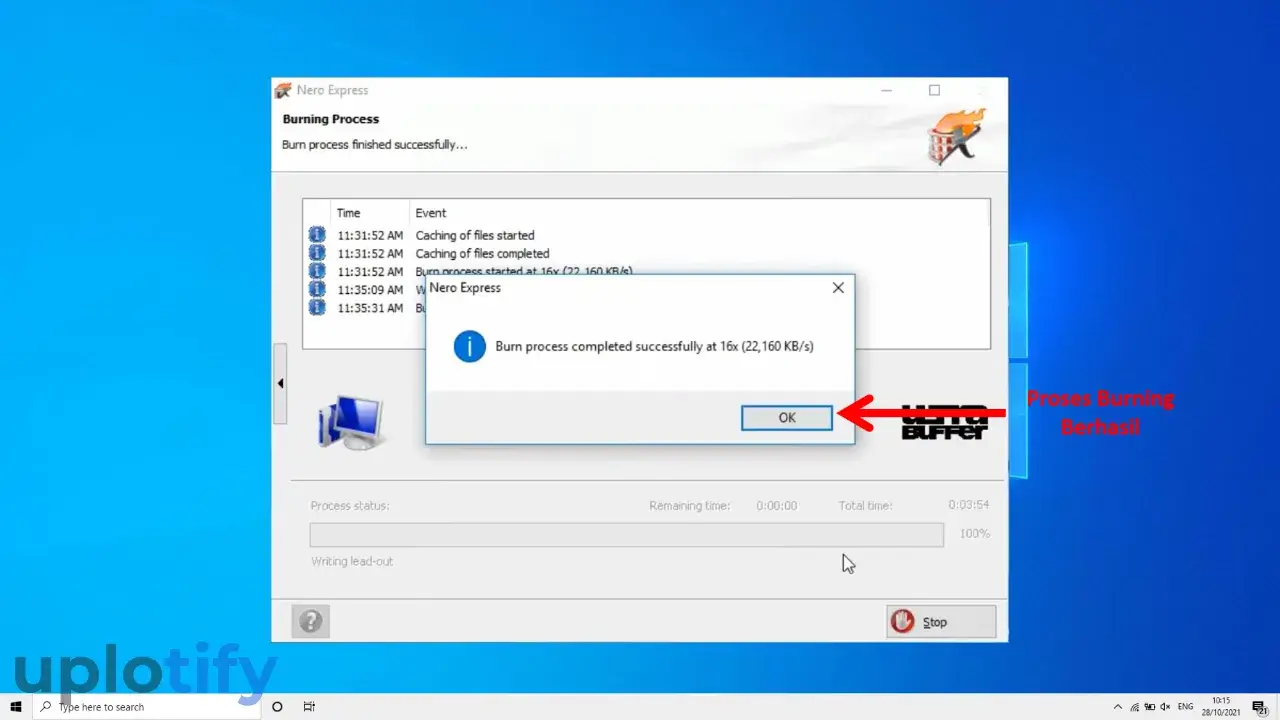Click the Stop button

pyautogui.click(x=941, y=622)
